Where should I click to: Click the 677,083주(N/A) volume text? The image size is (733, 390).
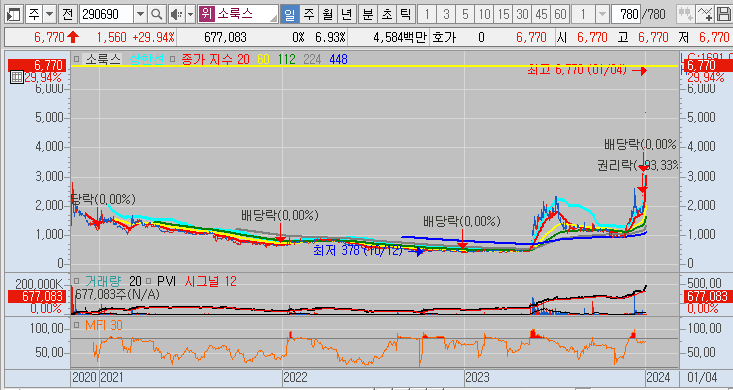pyautogui.click(x=117, y=294)
